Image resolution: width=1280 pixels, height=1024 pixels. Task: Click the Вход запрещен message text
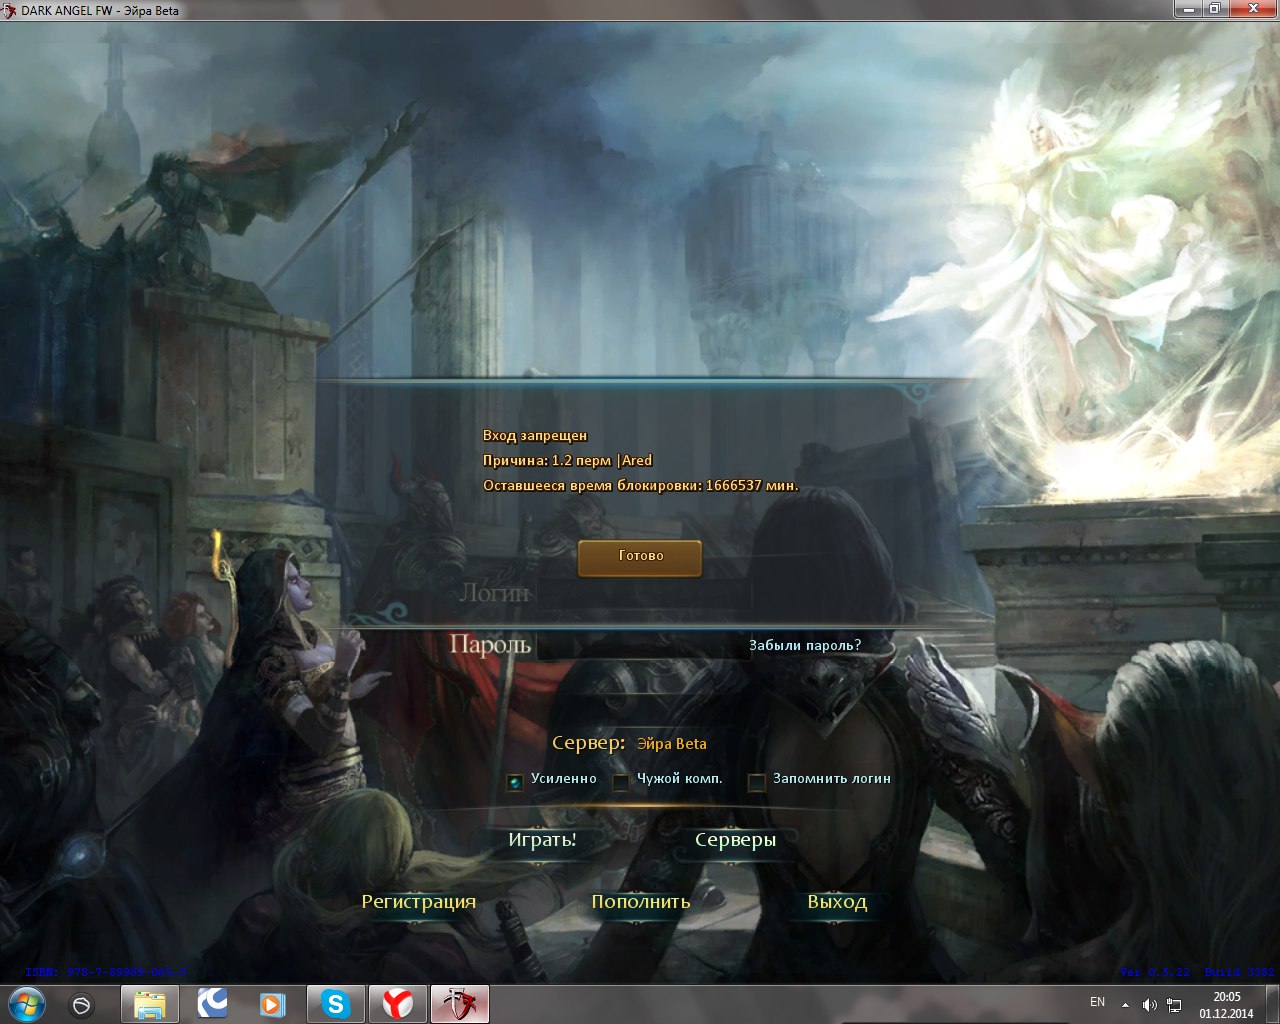(x=535, y=436)
